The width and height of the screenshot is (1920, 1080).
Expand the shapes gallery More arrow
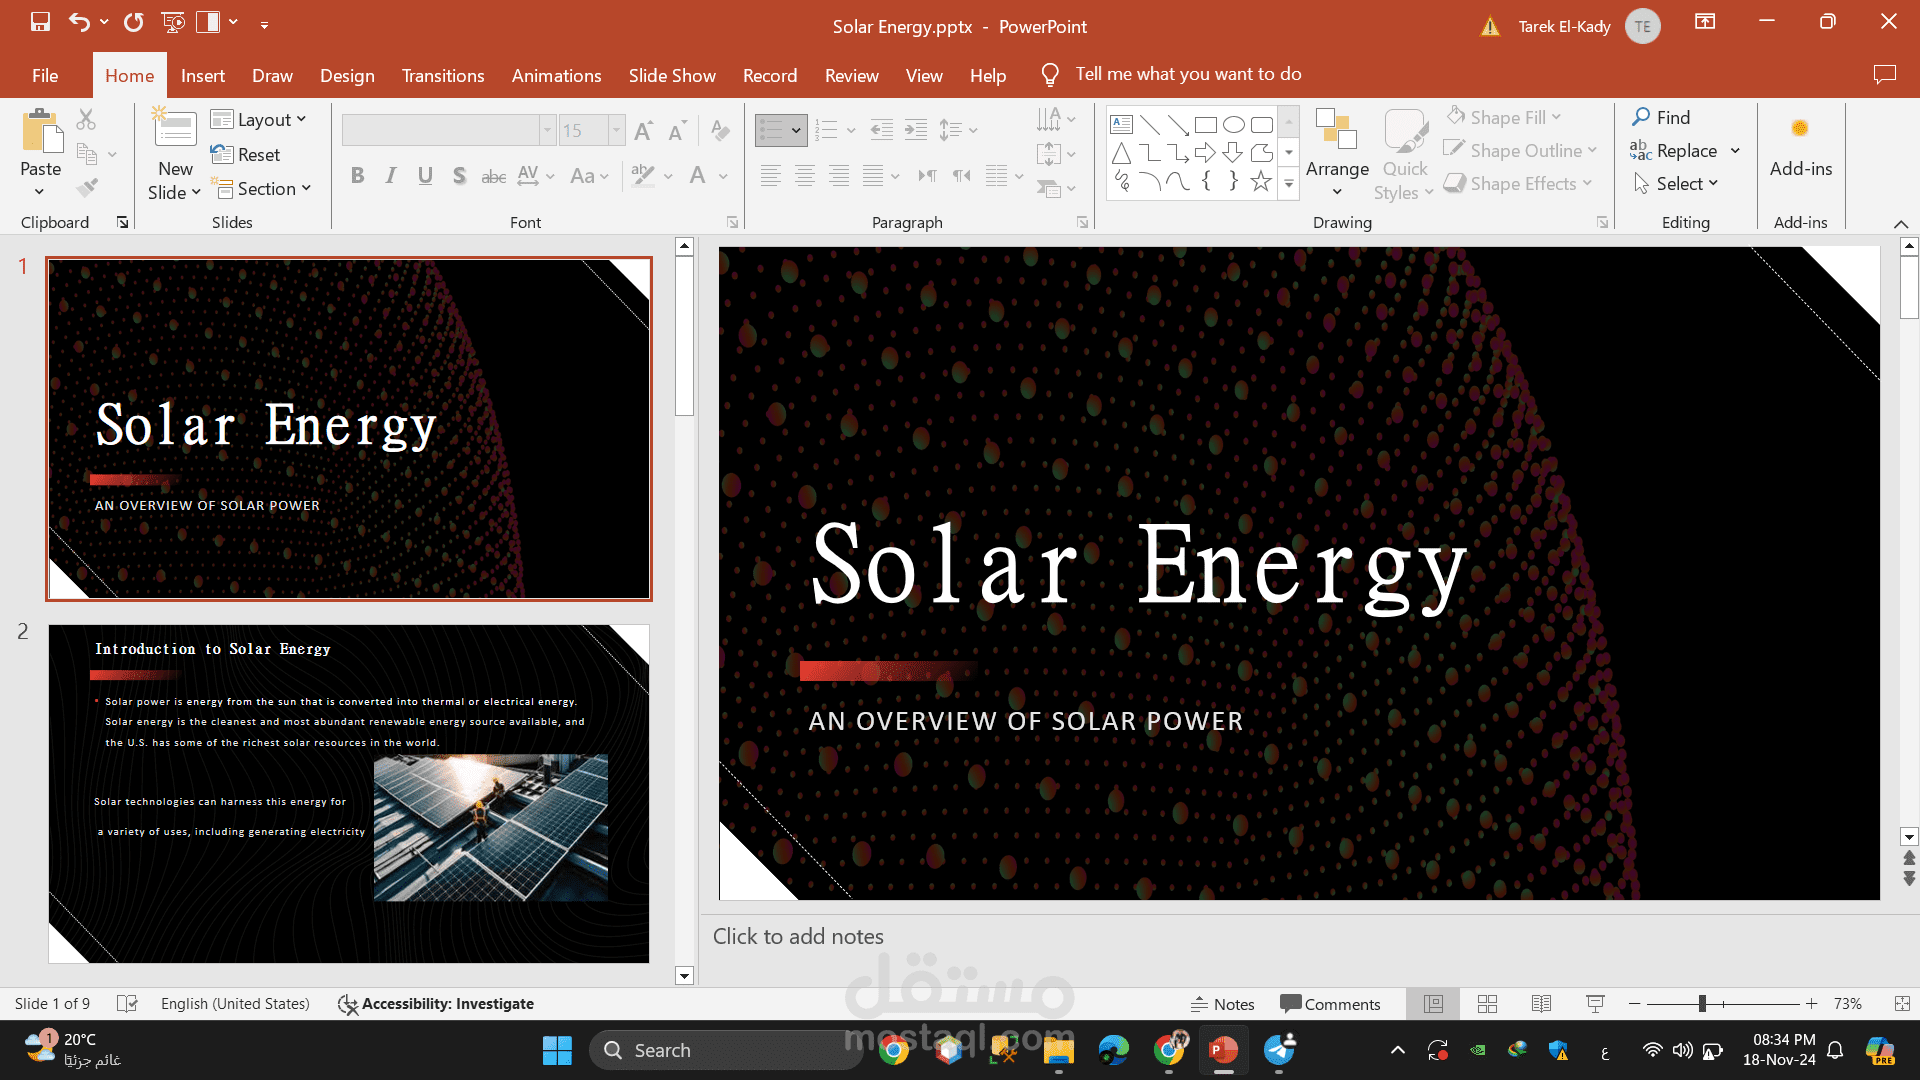pyautogui.click(x=1289, y=183)
